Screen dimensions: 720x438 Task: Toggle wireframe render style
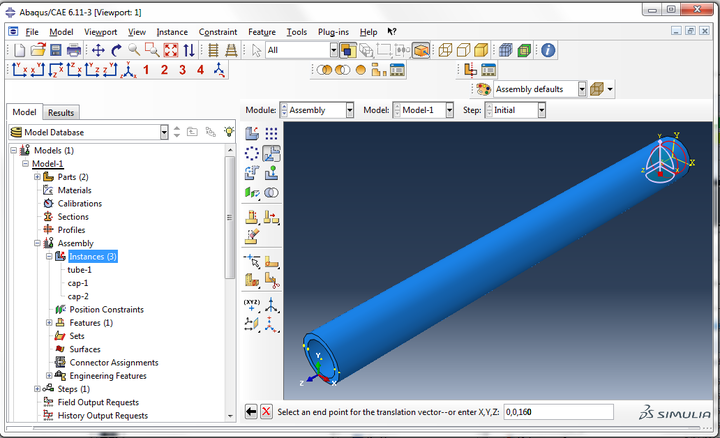(445, 50)
